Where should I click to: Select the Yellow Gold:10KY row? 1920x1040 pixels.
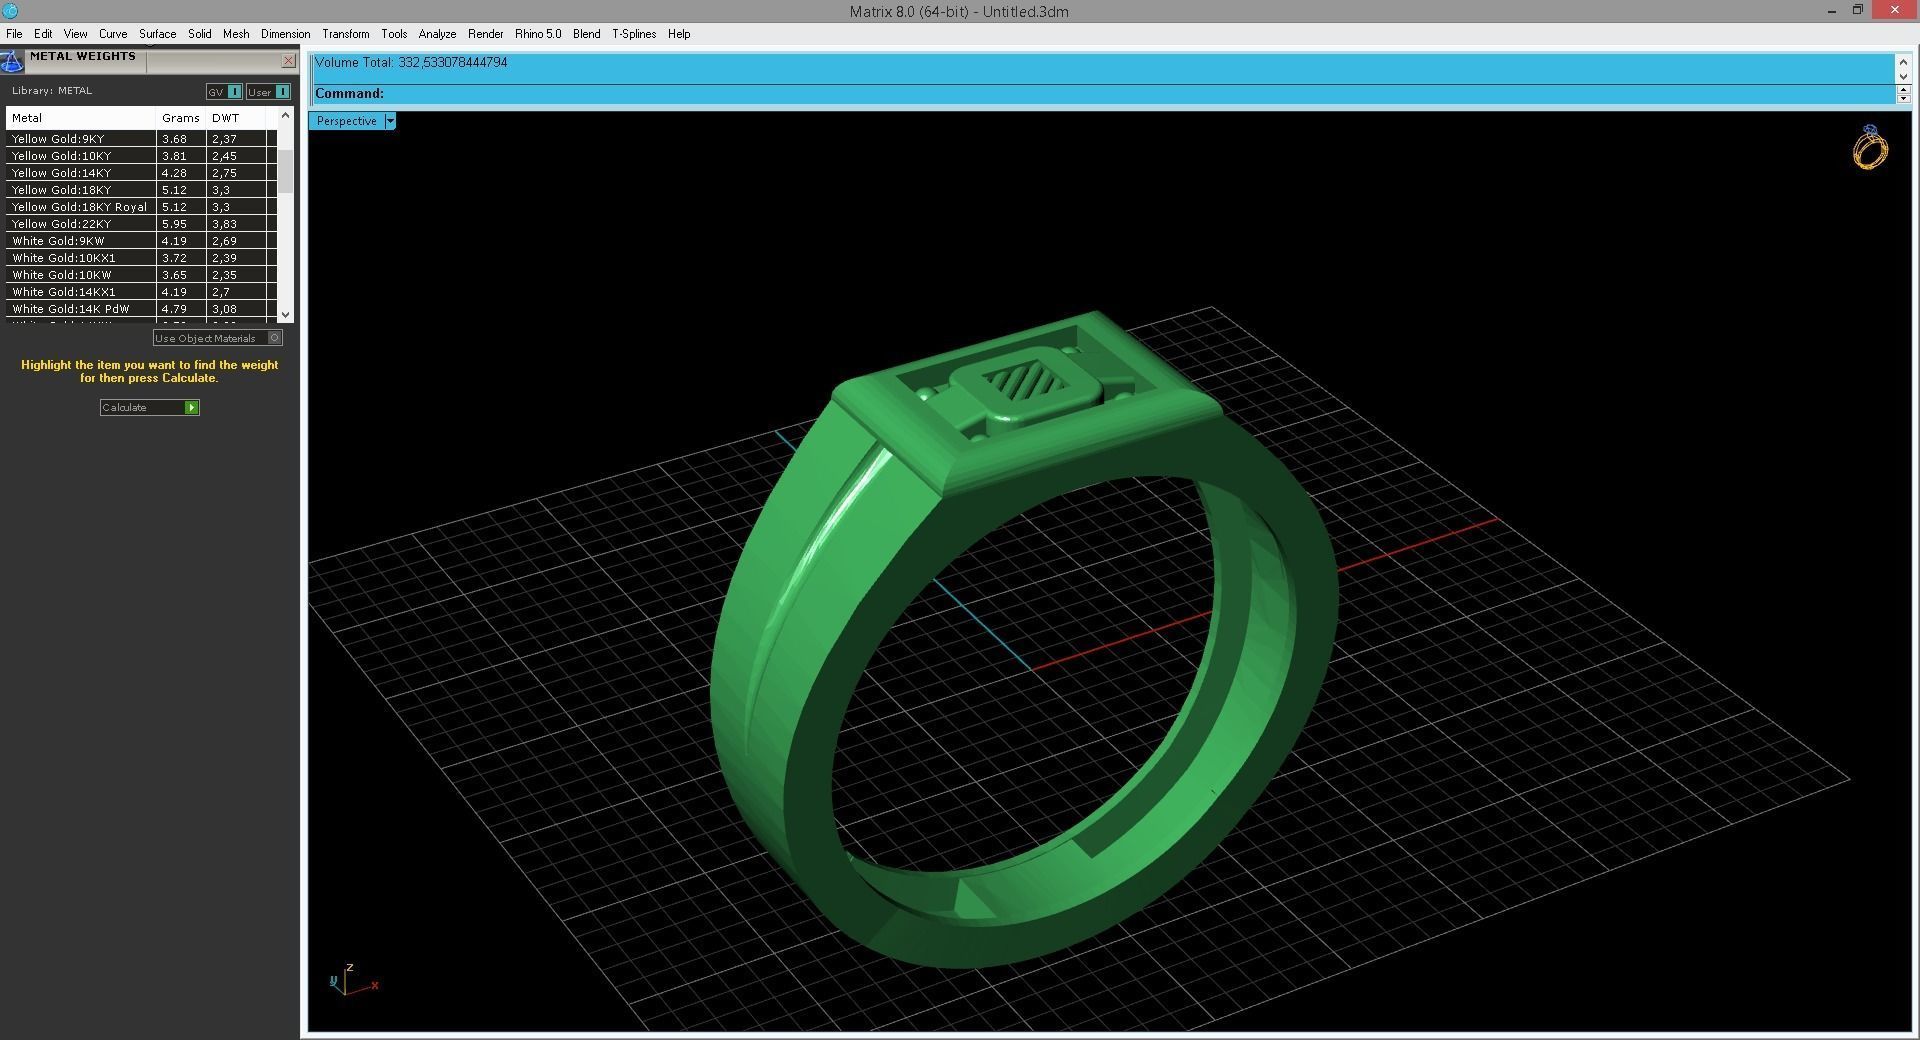pyautogui.click(x=141, y=156)
